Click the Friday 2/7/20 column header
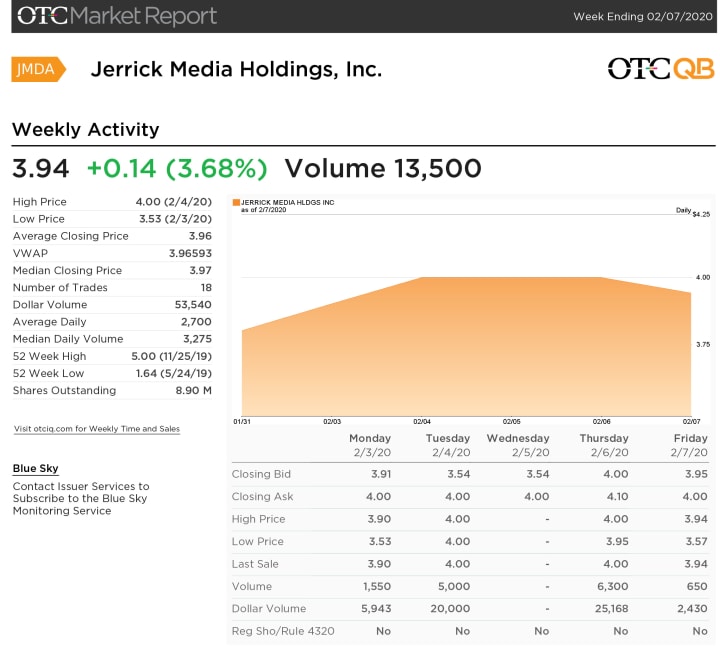Screen dimensions: 720x655 (689, 445)
